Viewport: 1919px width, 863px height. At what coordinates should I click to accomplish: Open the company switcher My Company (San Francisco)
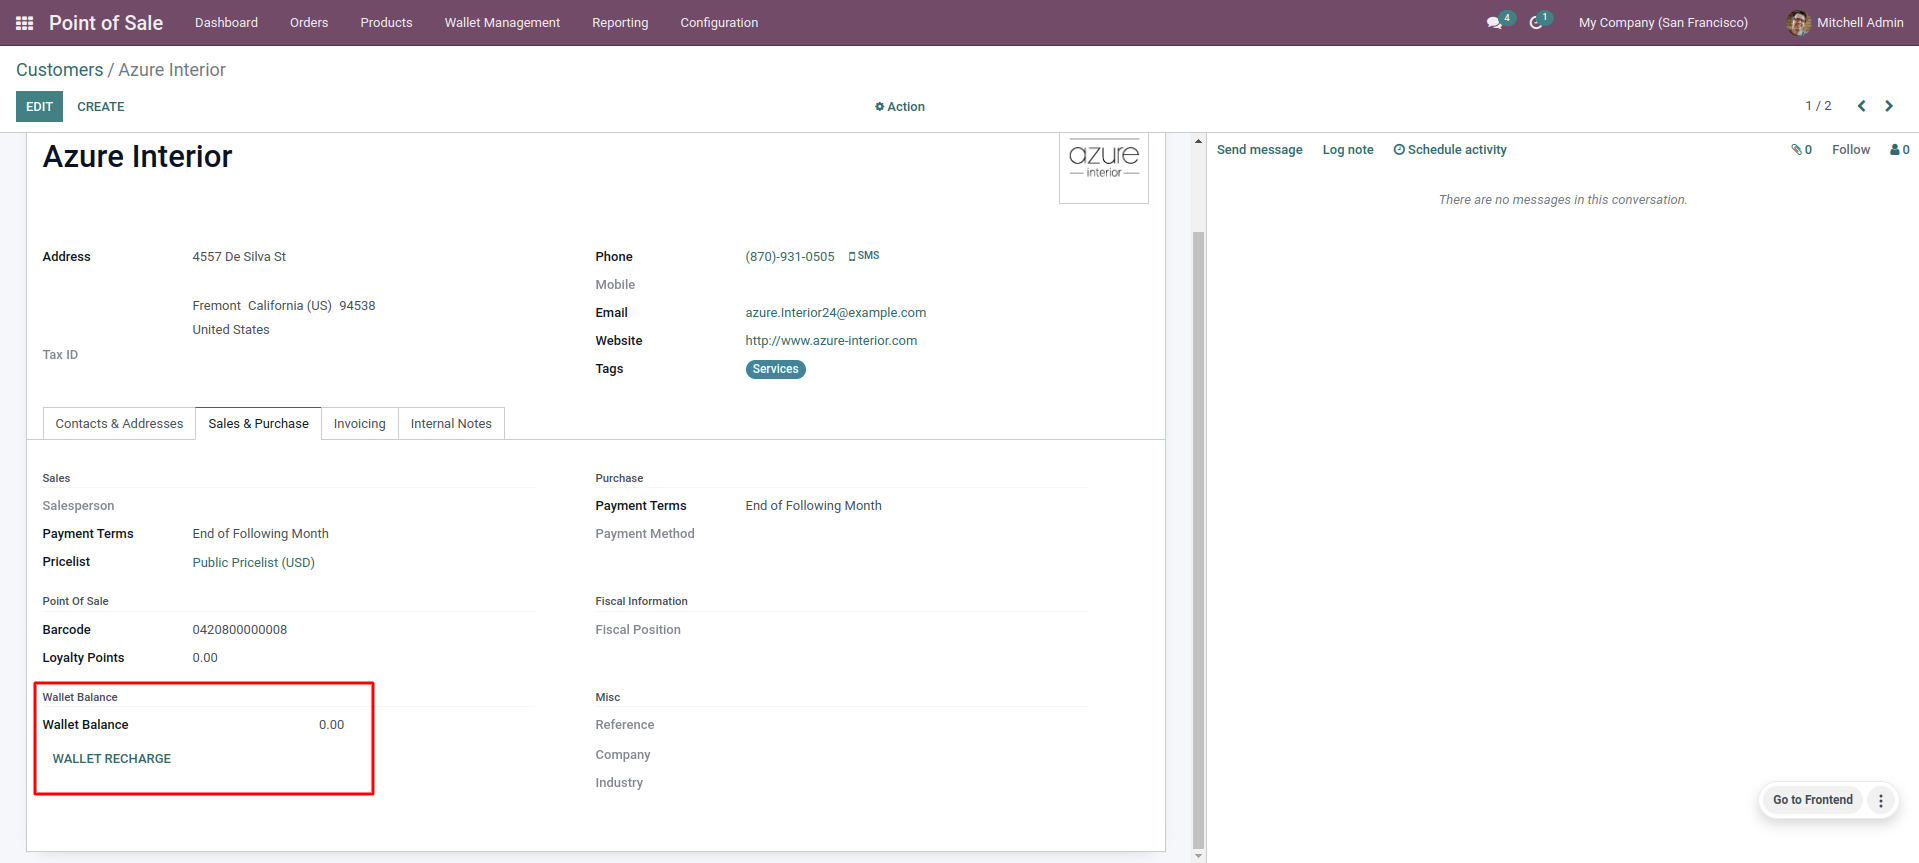pos(1663,23)
